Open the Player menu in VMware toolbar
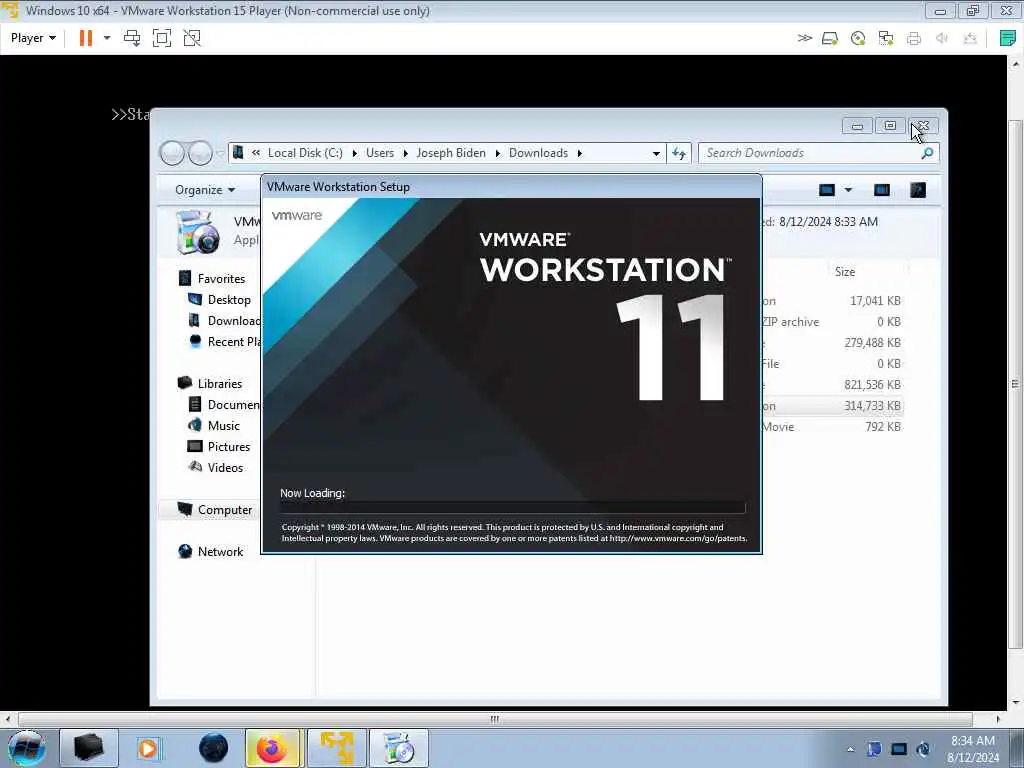 [x=33, y=38]
